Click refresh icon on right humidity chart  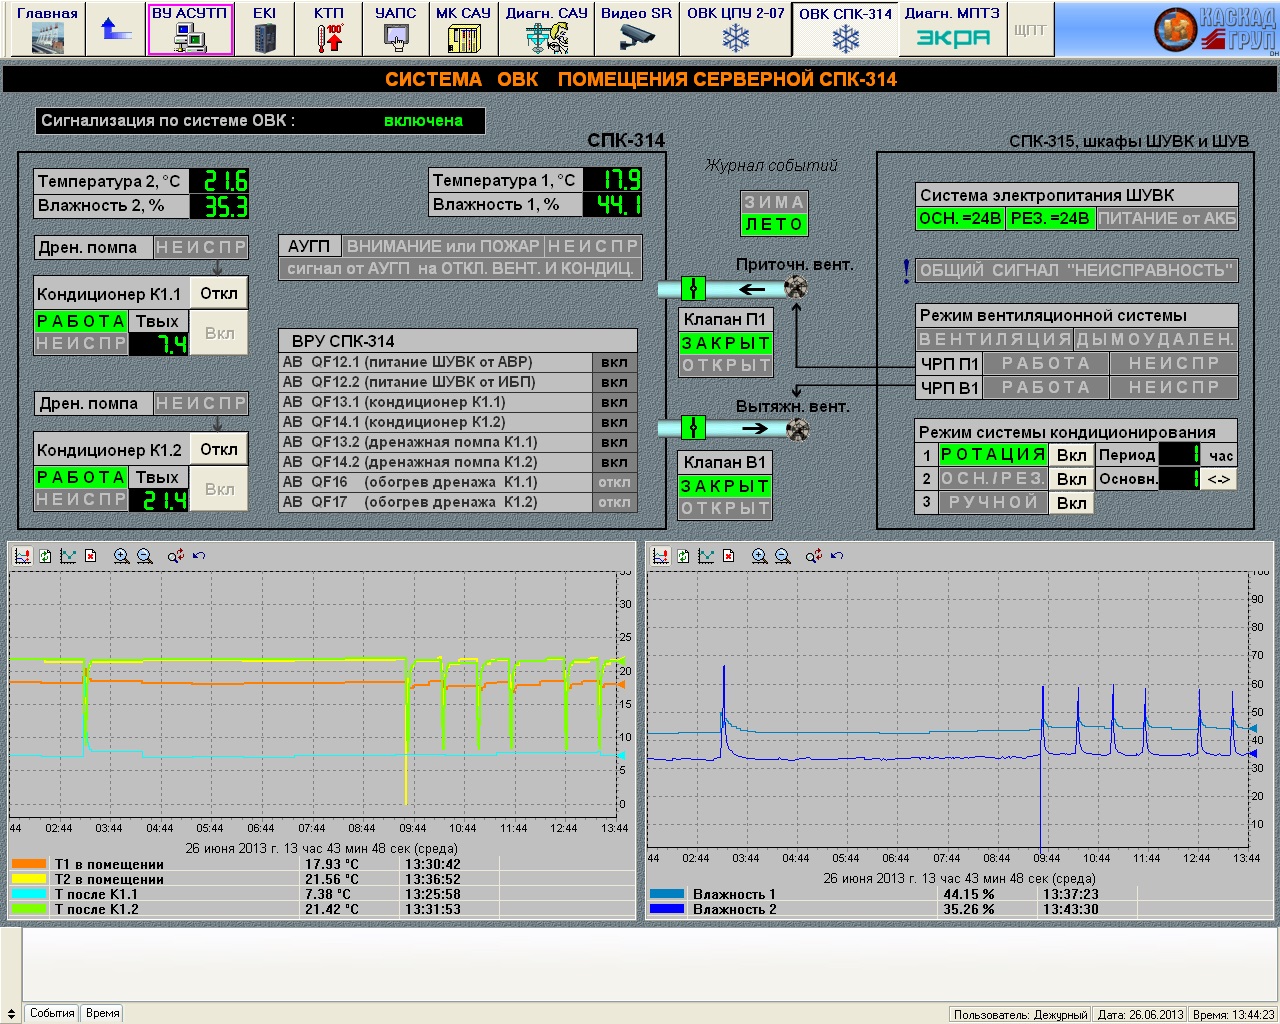(683, 556)
